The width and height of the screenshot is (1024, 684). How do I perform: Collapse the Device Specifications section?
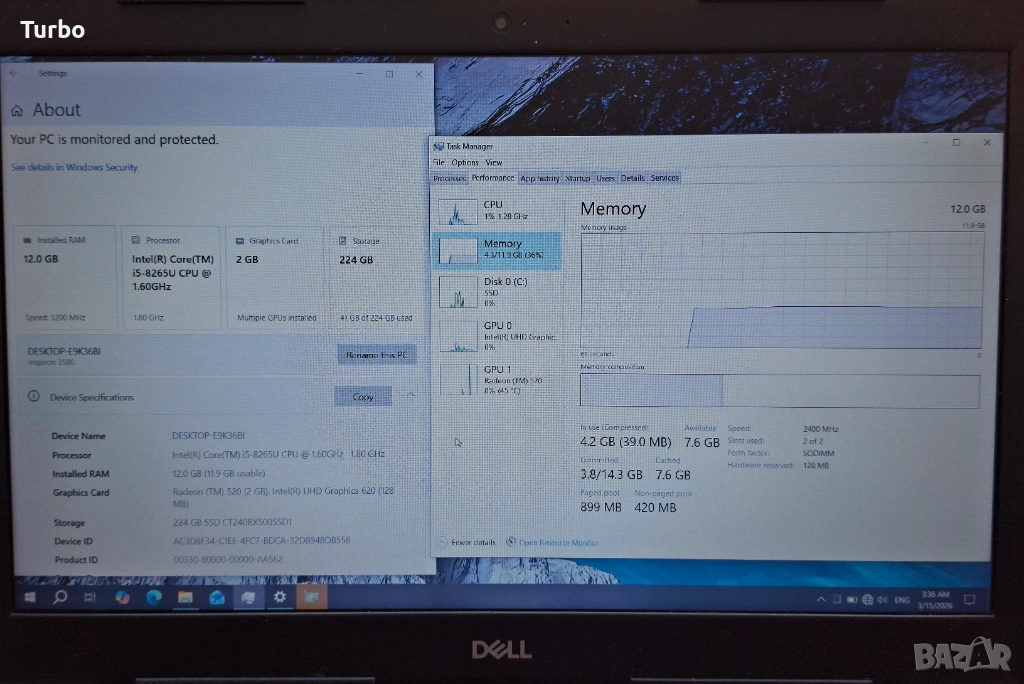click(x=410, y=396)
